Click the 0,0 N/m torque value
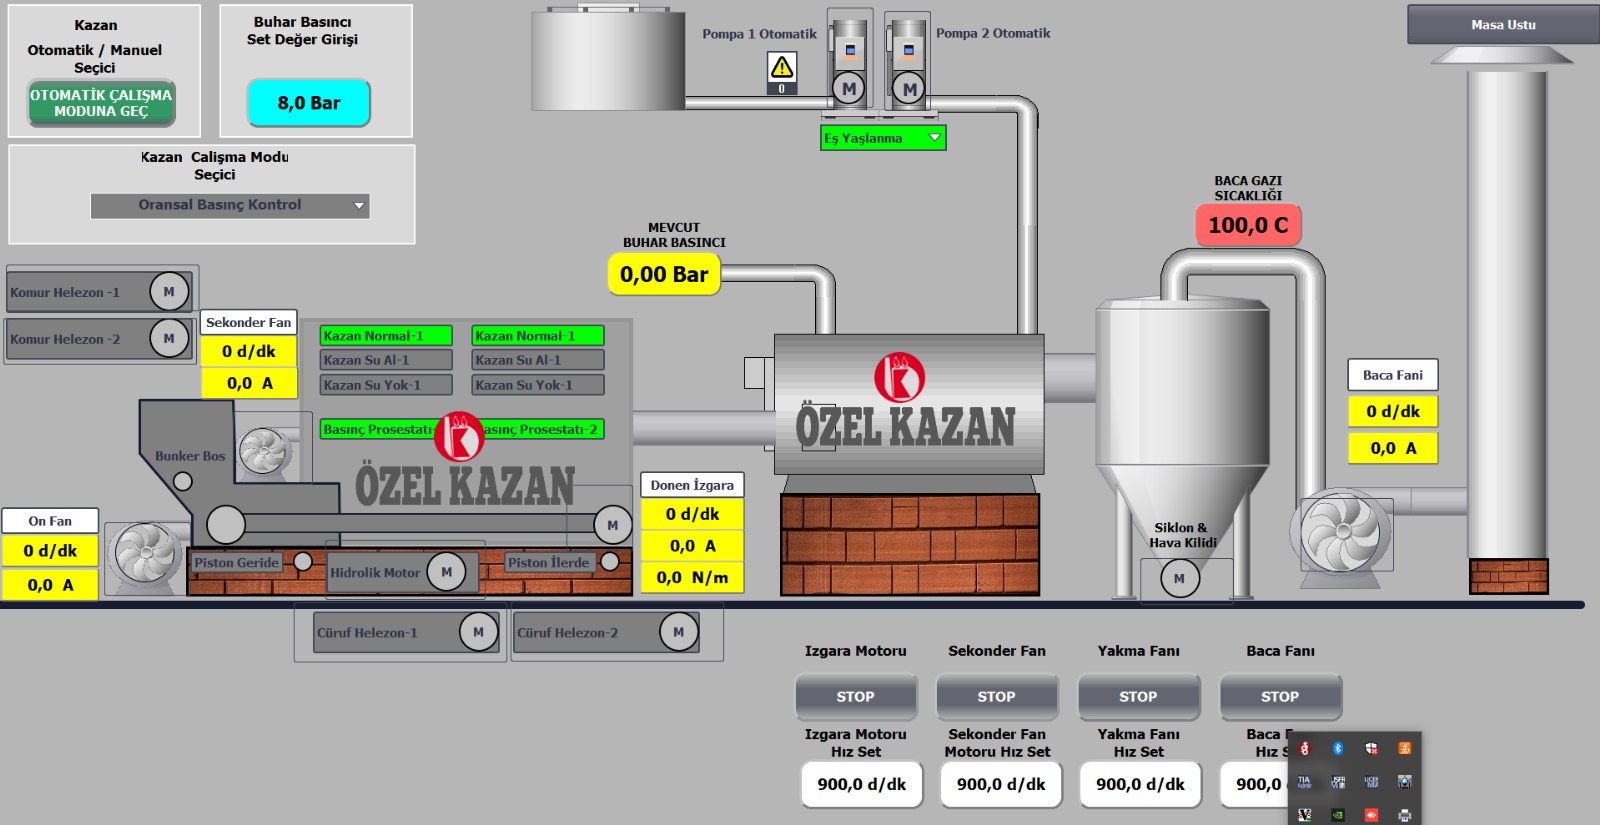 click(692, 577)
